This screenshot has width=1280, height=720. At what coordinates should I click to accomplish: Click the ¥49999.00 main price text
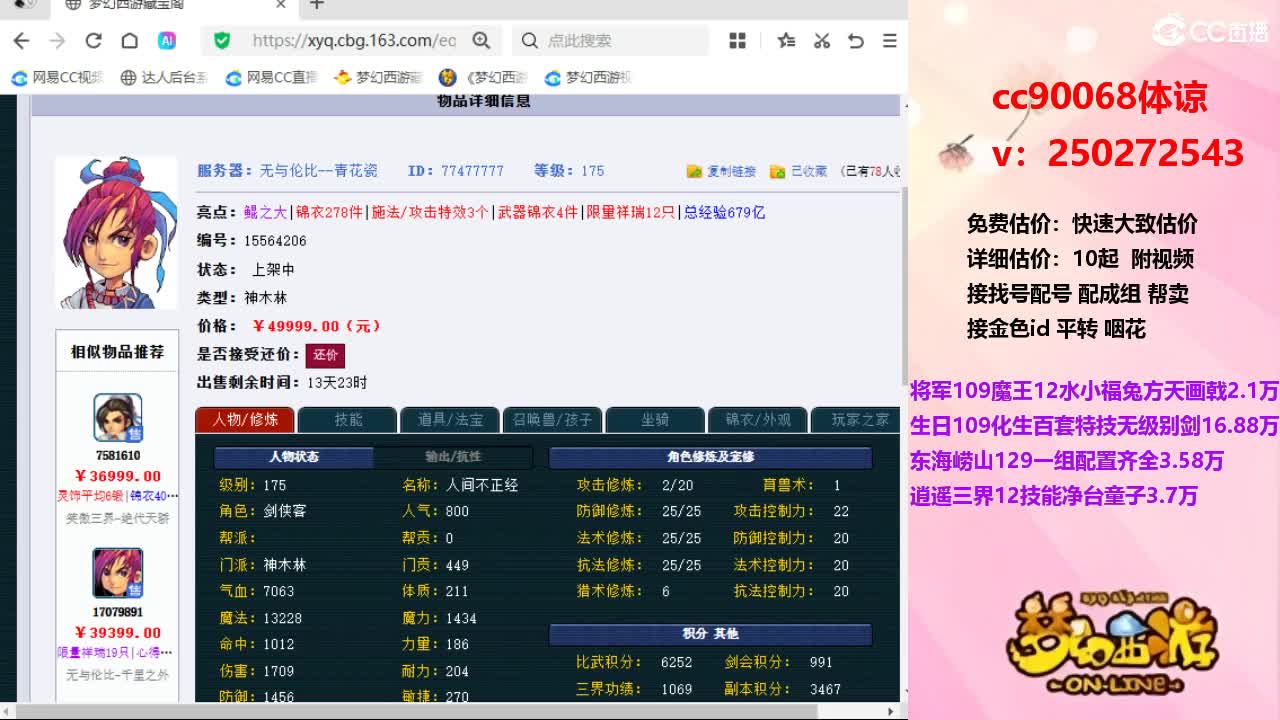click(316, 326)
